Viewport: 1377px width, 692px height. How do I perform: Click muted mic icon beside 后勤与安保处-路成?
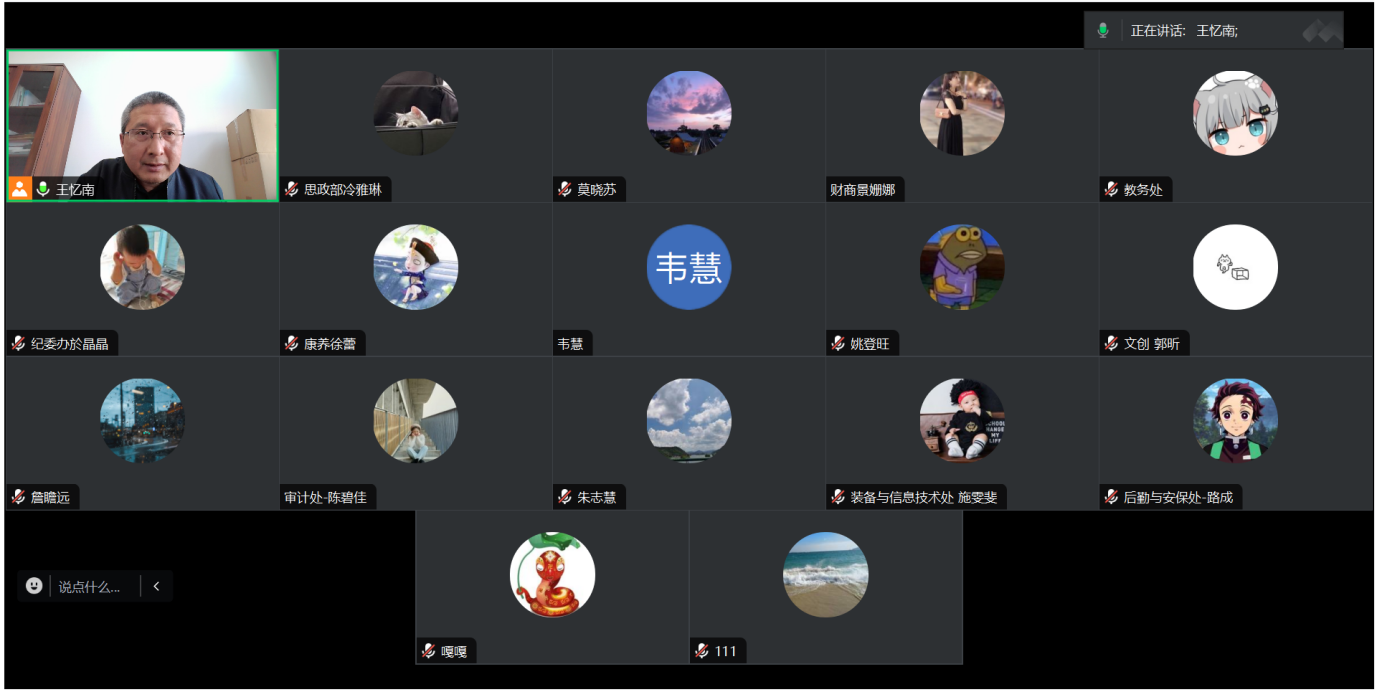1112,497
